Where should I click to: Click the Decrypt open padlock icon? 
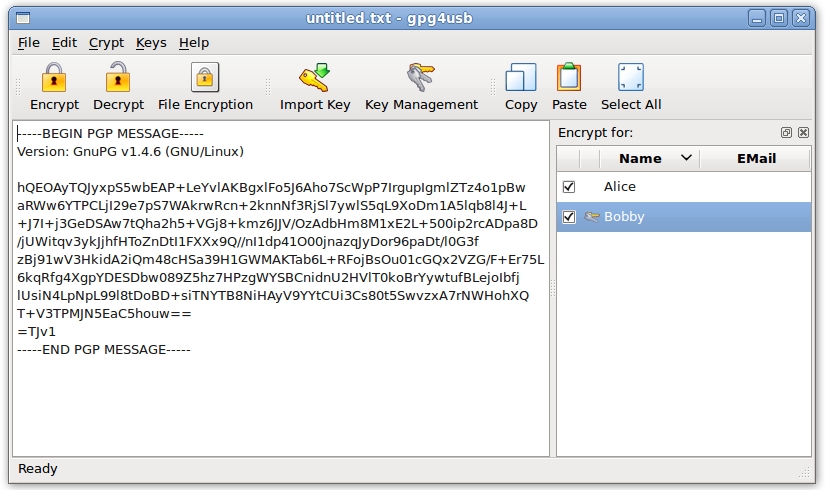[118, 77]
